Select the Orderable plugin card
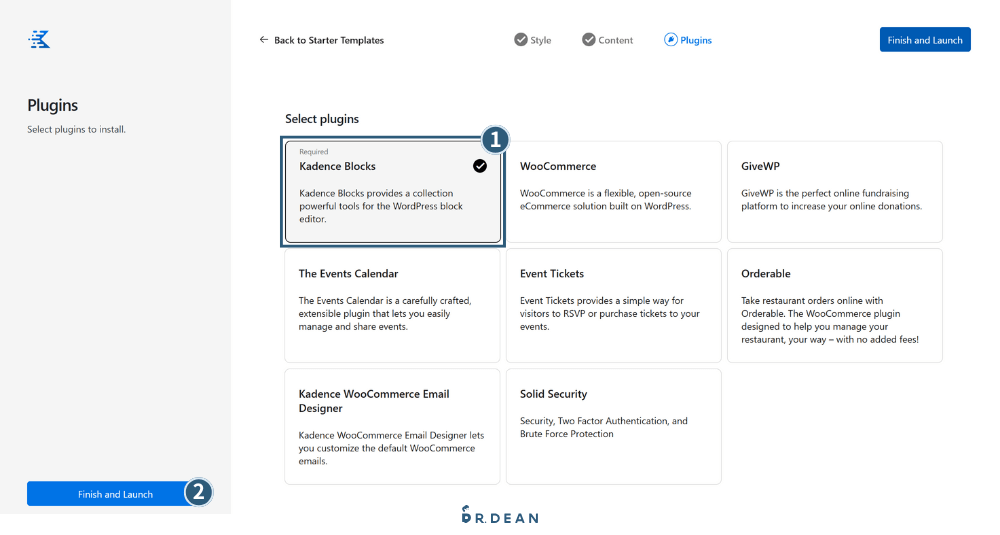Image resolution: width=1000 pixels, height=535 pixels. click(835, 305)
